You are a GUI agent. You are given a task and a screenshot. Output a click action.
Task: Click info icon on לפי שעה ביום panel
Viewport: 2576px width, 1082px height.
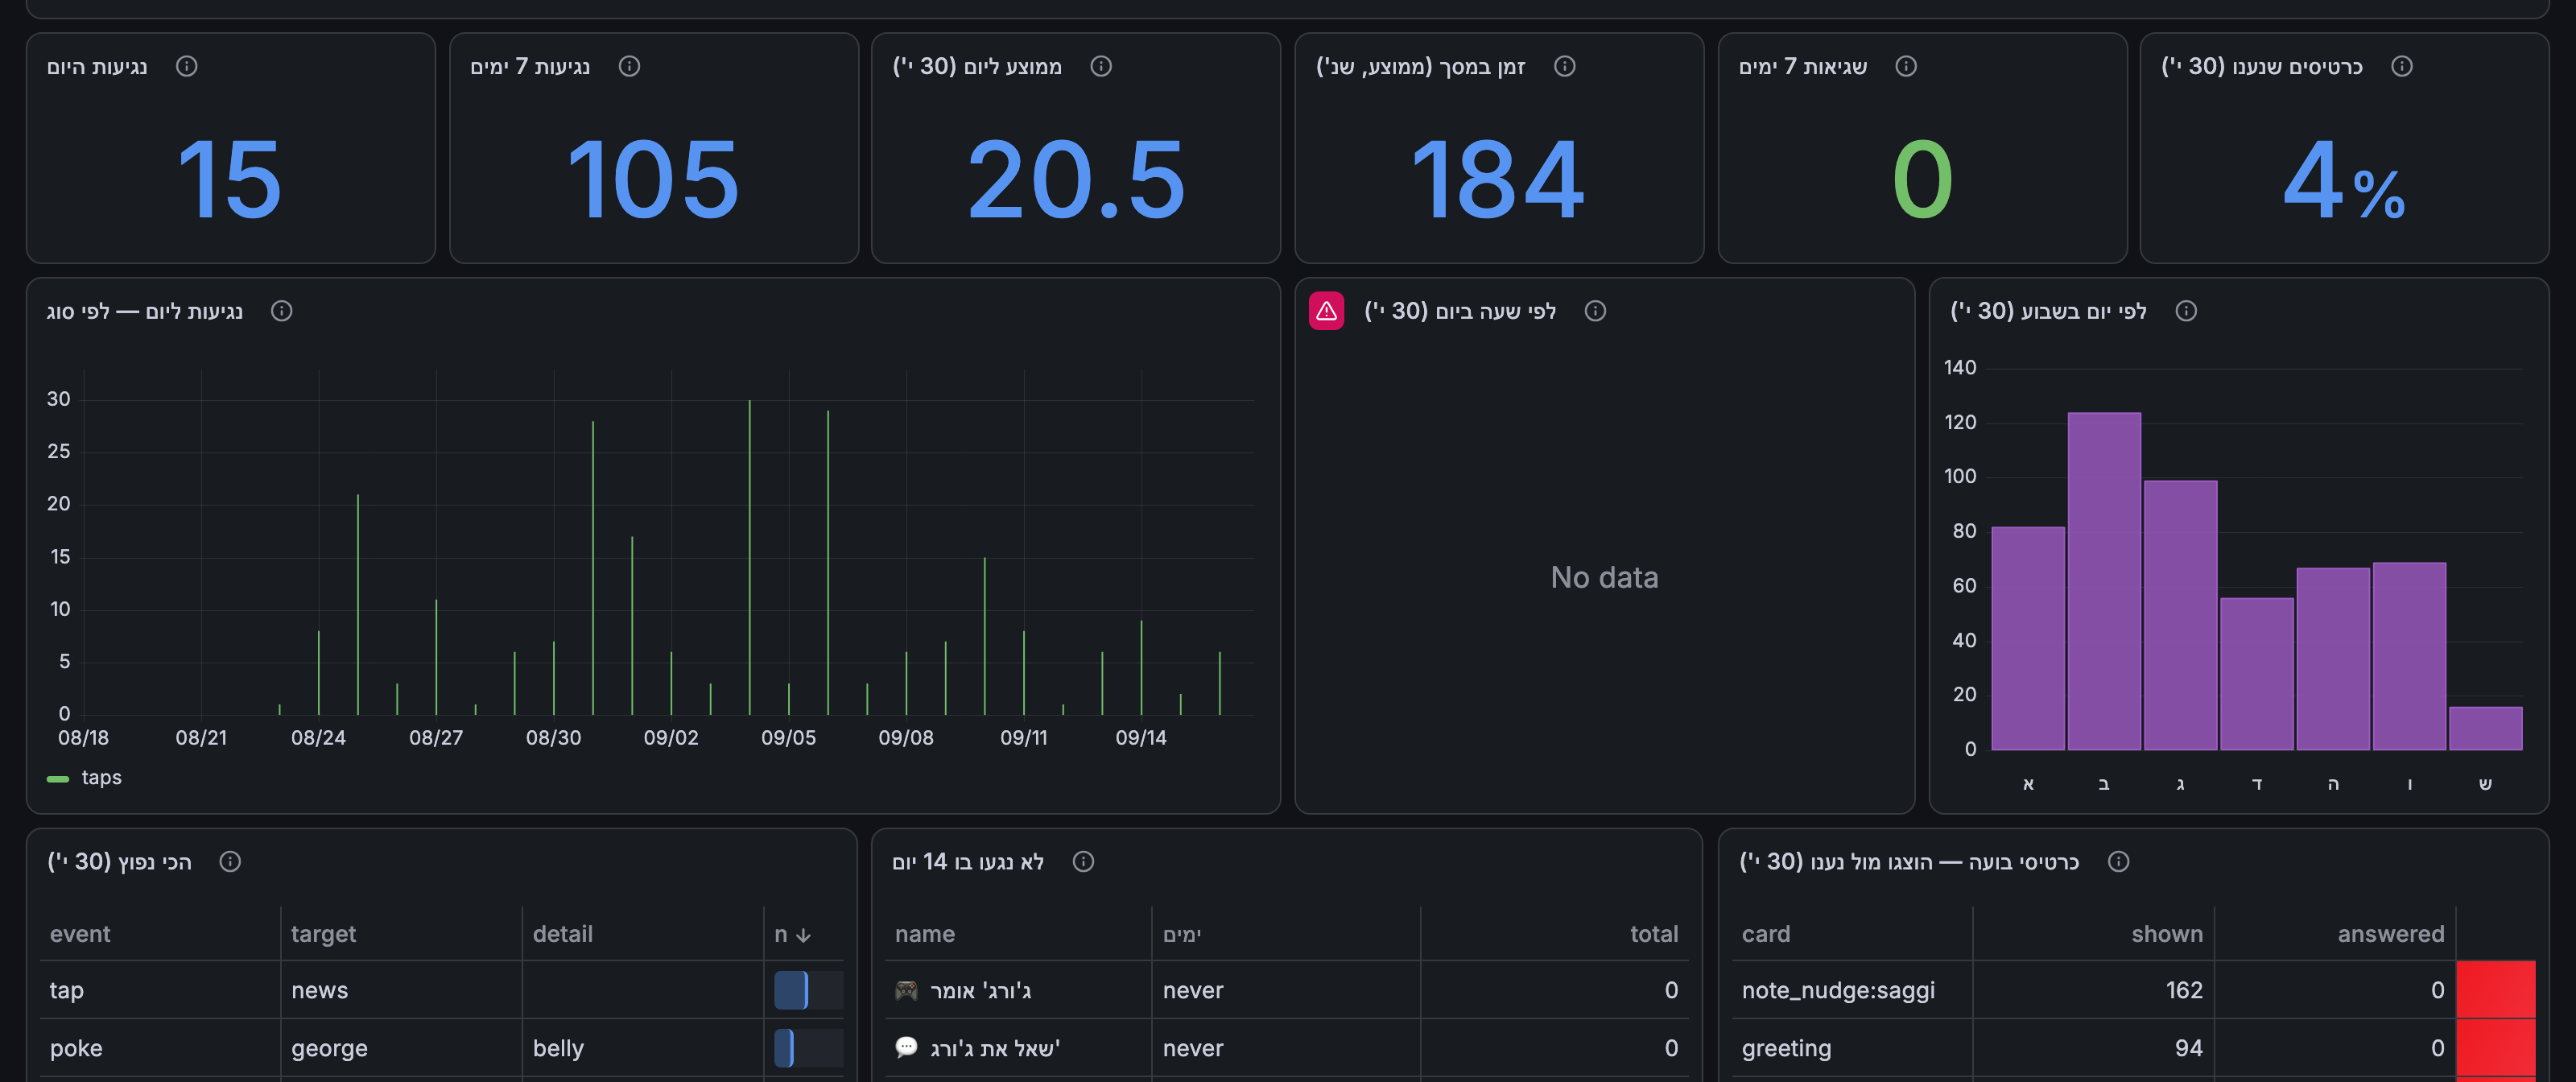[1596, 311]
